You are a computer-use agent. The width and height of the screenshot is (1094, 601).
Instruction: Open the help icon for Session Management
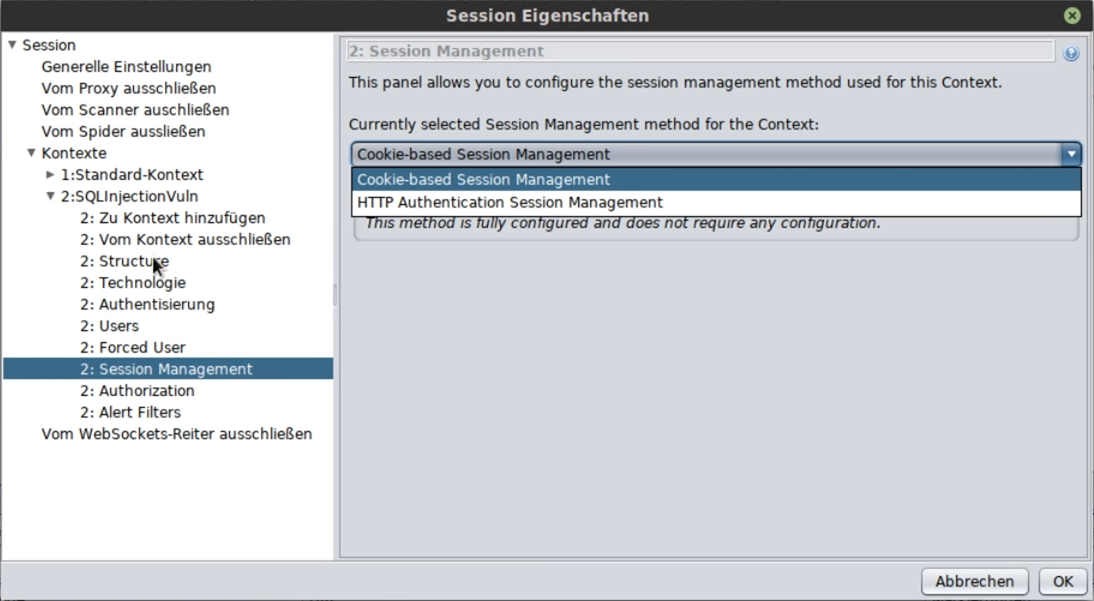[1070, 54]
